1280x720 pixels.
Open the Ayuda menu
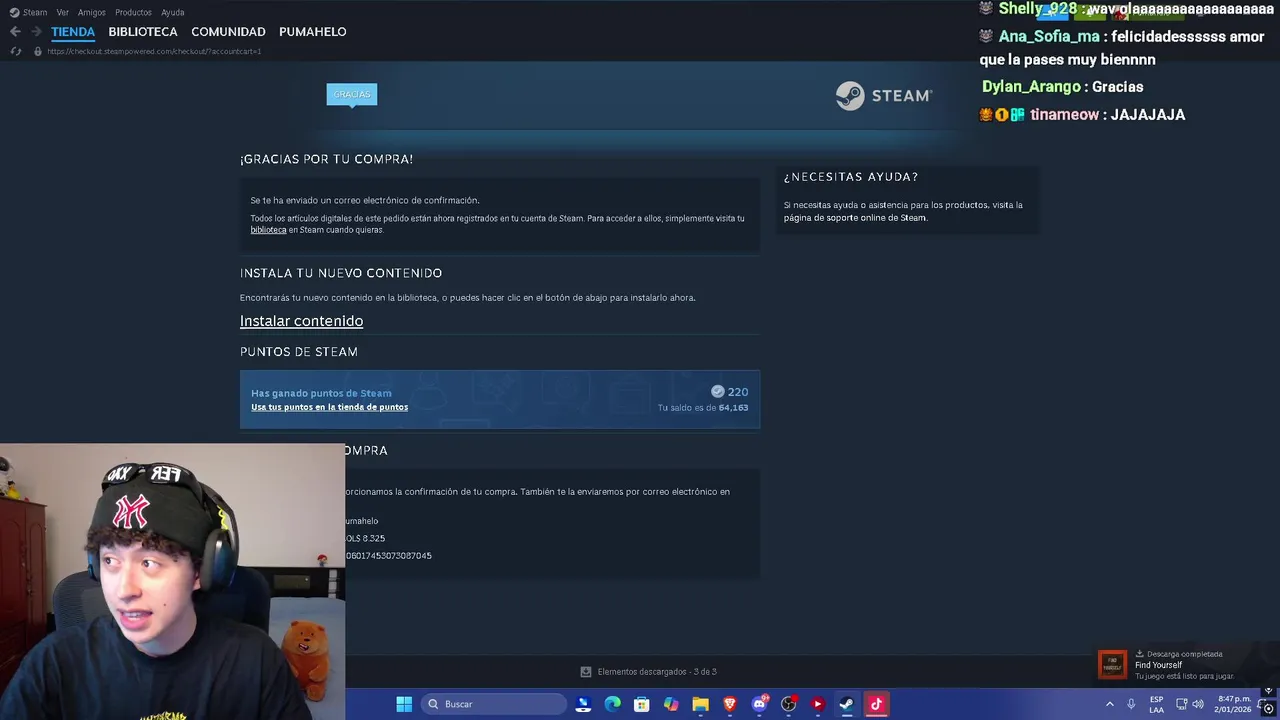(173, 12)
